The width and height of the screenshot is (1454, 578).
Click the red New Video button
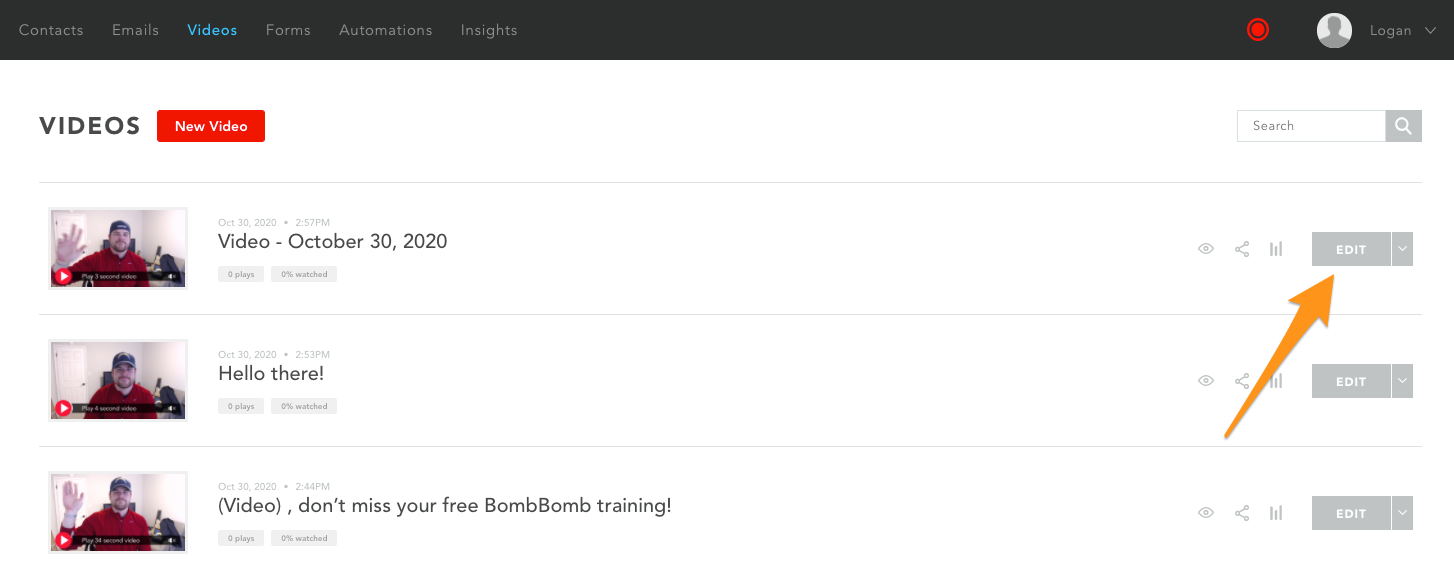[211, 126]
